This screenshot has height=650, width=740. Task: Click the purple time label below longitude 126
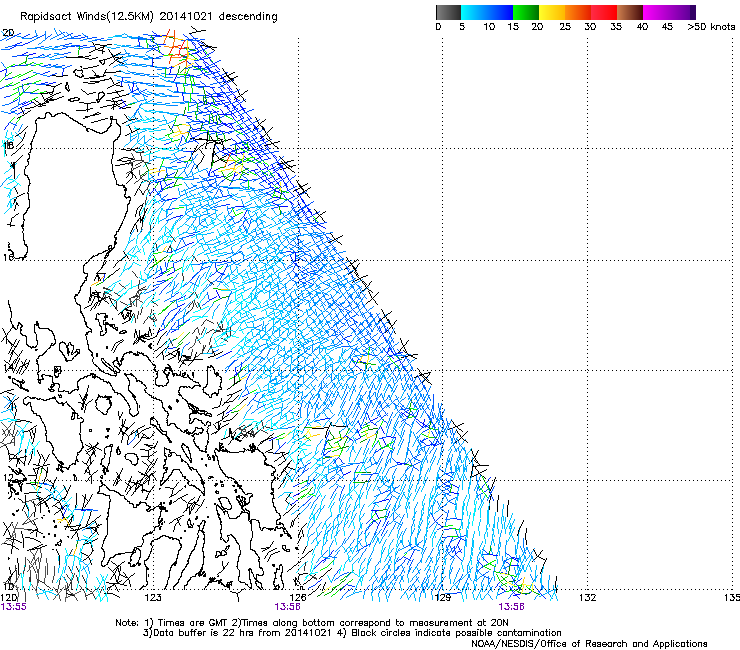pos(287,607)
